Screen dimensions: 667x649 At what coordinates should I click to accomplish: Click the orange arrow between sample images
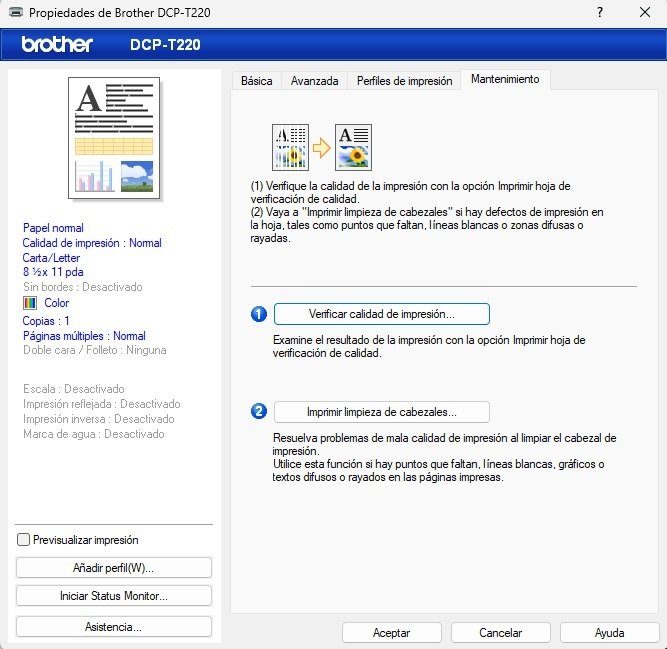coord(322,148)
